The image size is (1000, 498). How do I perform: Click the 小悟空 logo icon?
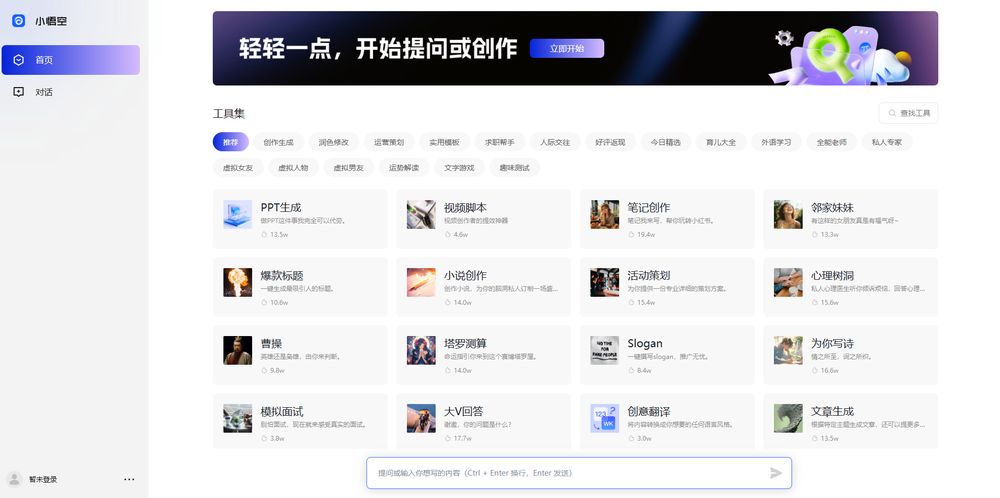[x=18, y=21]
